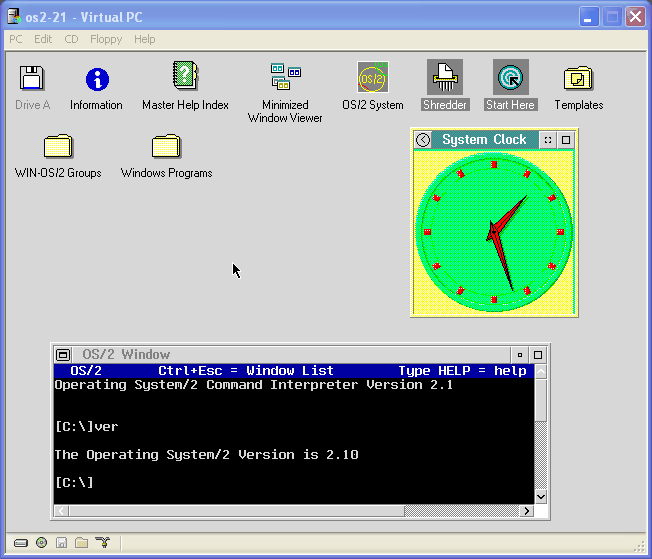This screenshot has height=559, width=652.
Task: Open the Floppy menu
Action: point(106,39)
